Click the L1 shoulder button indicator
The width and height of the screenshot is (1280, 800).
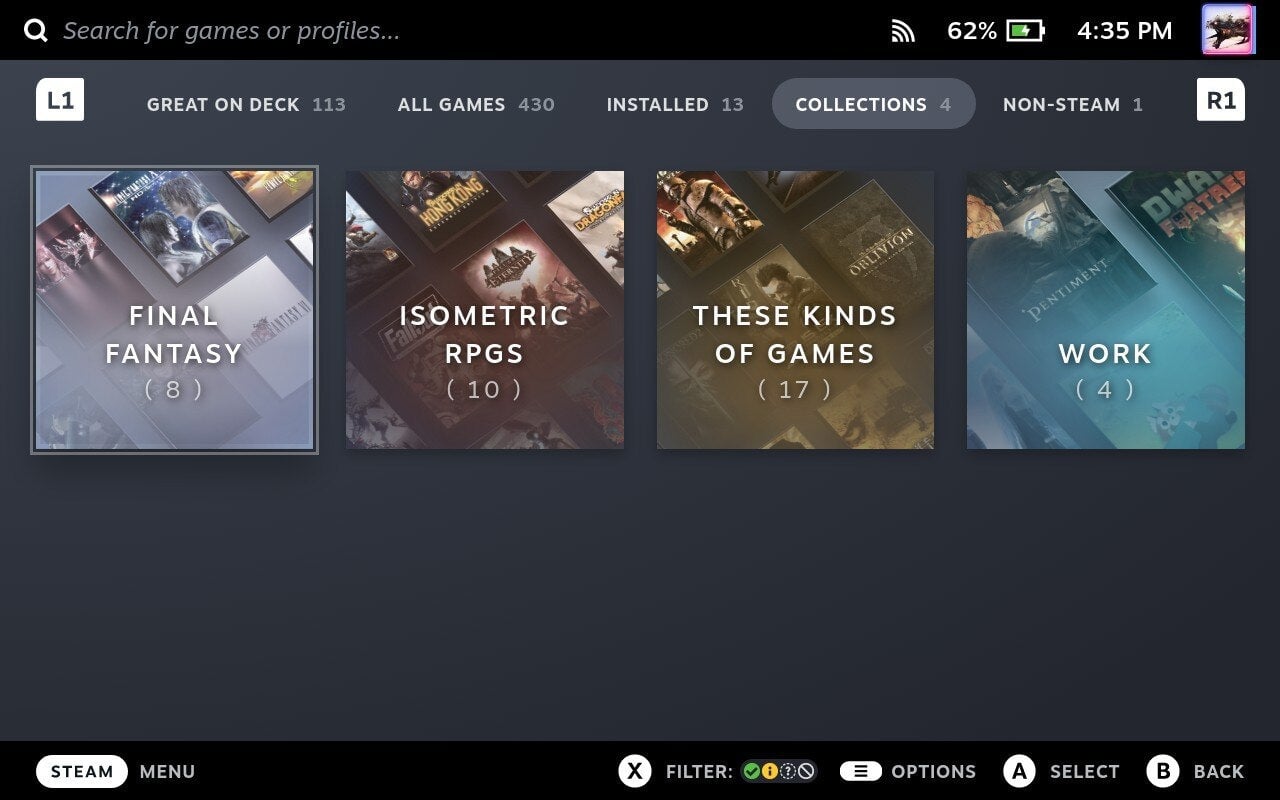[x=60, y=99]
